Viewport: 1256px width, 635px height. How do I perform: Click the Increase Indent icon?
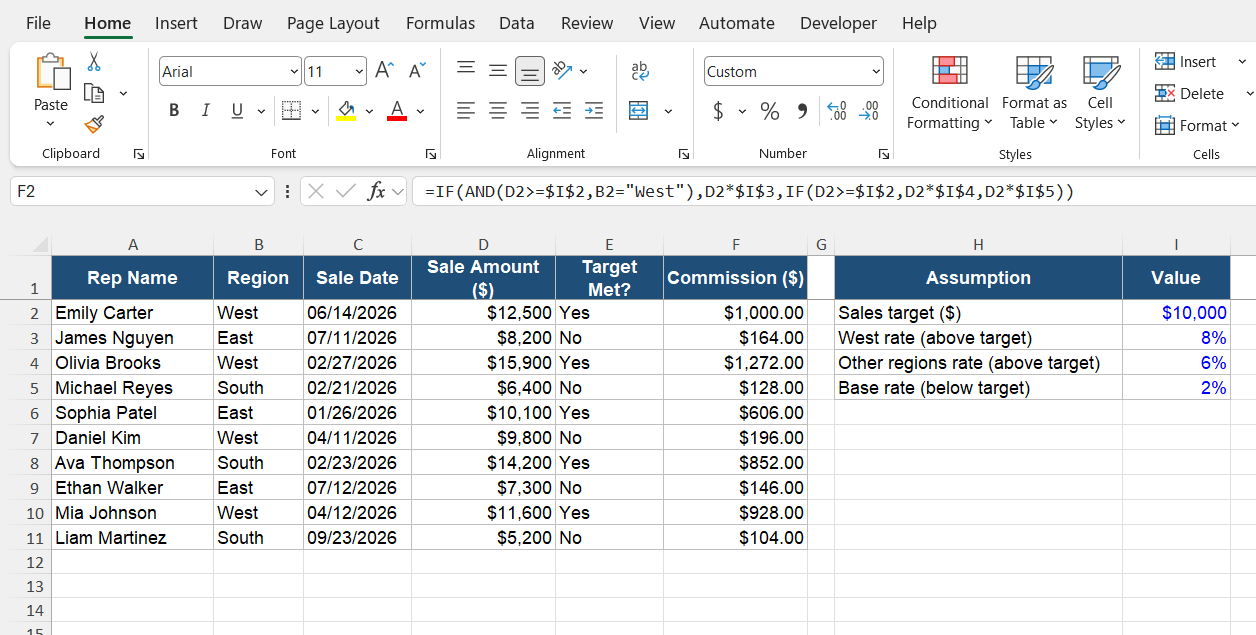(x=594, y=110)
